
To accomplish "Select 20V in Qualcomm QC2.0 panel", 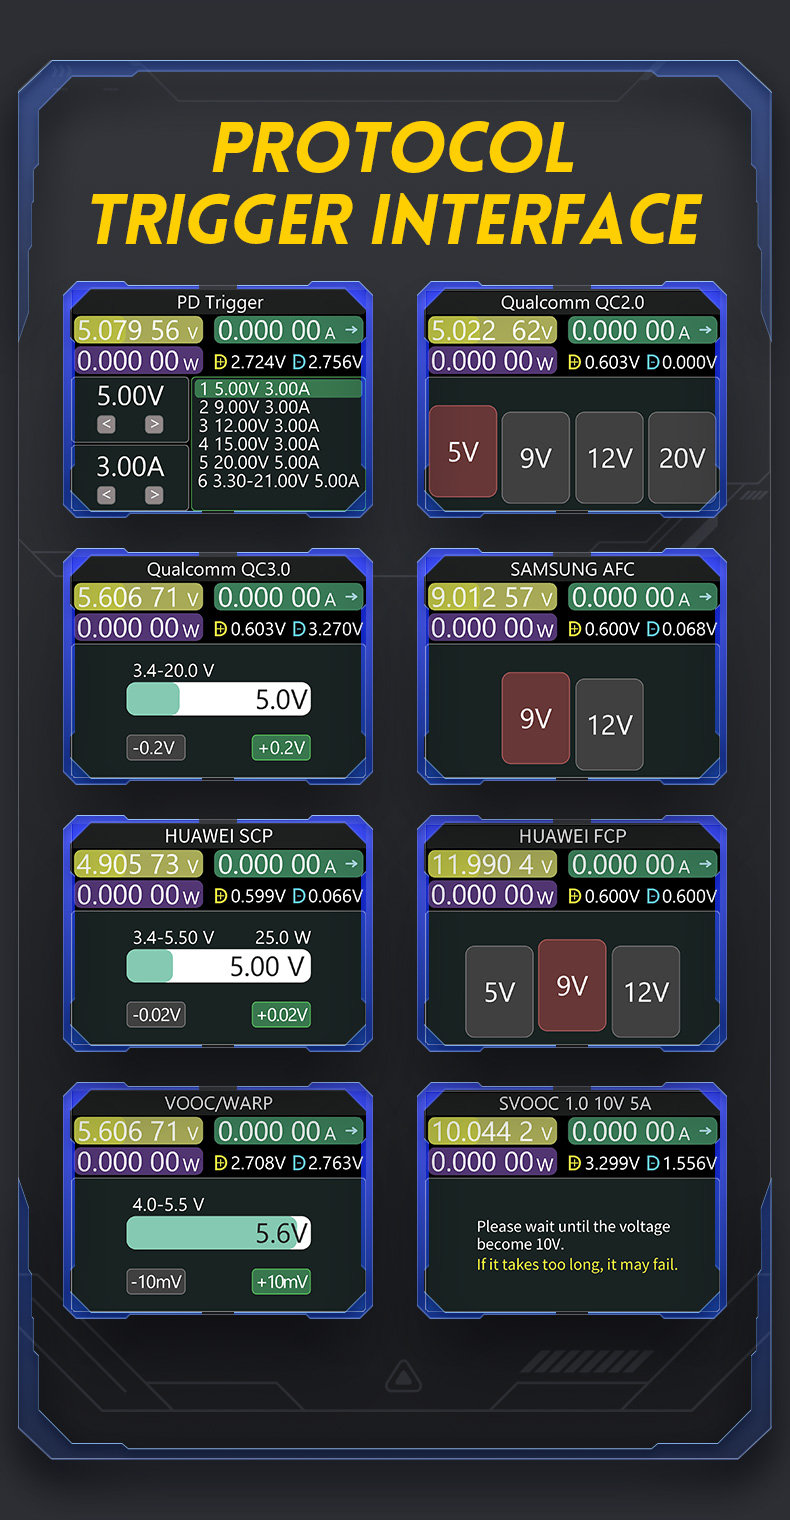I will (x=682, y=457).
